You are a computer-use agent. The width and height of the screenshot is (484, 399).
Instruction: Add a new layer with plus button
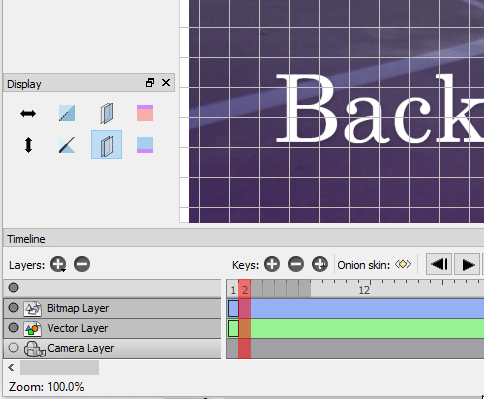58,264
